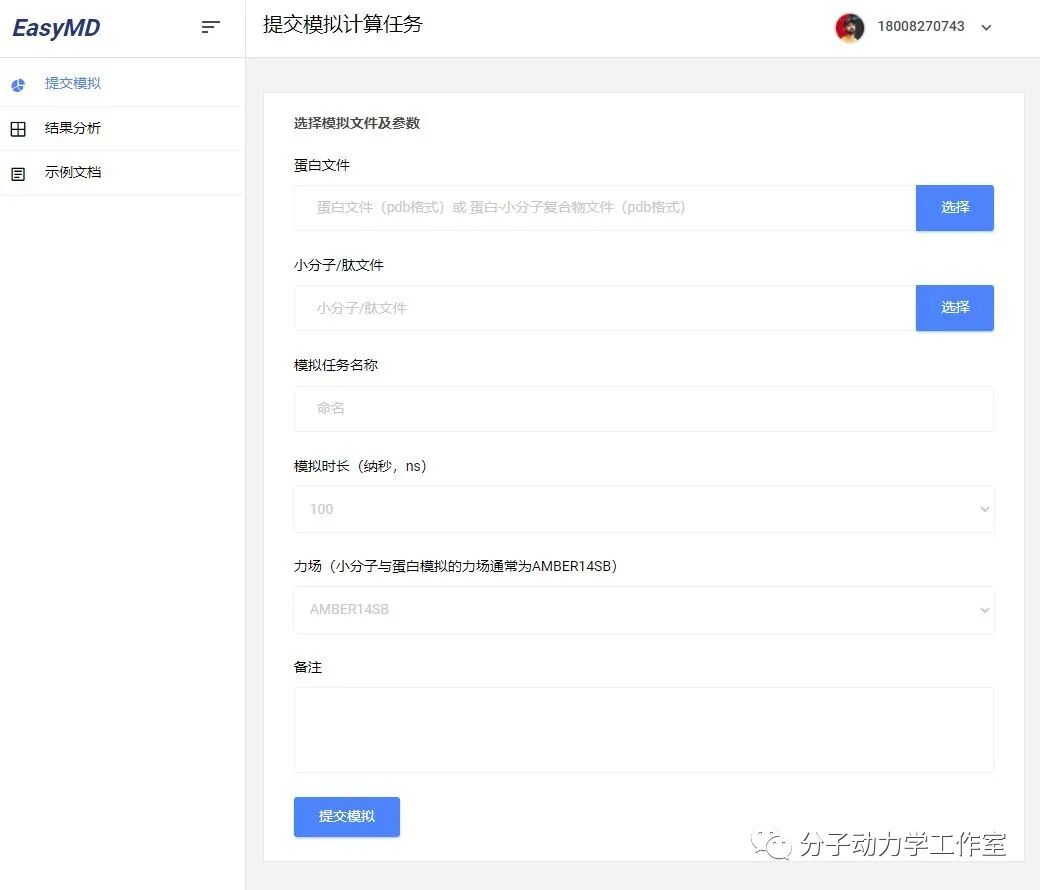Click the 蛋白文件 input field
The image size is (1040, 890).
[600, 207]
